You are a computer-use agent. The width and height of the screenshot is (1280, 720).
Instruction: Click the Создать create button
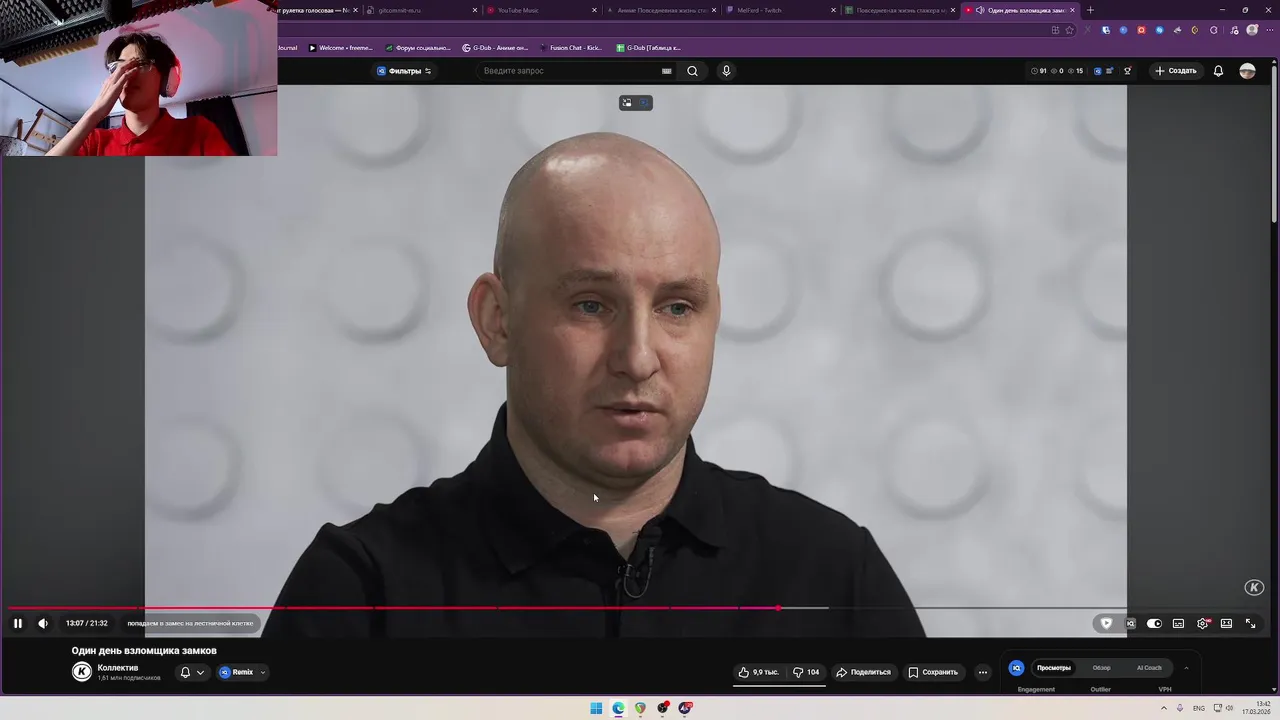(1175, 71)
